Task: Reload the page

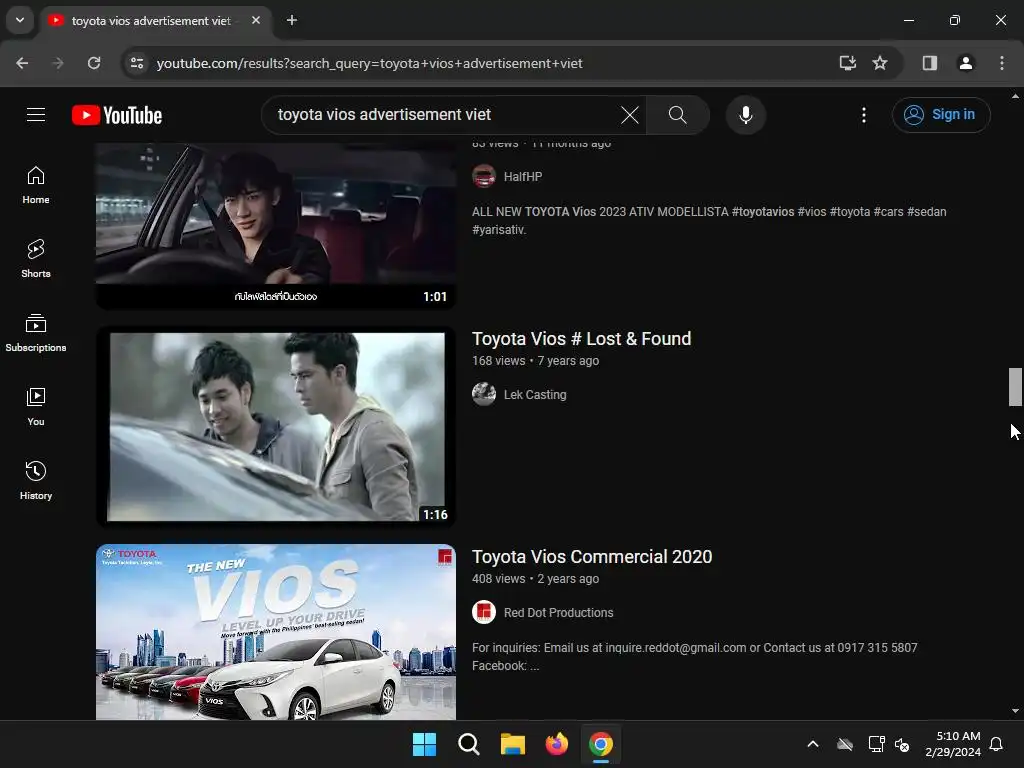Action: [x=94, y=63]
